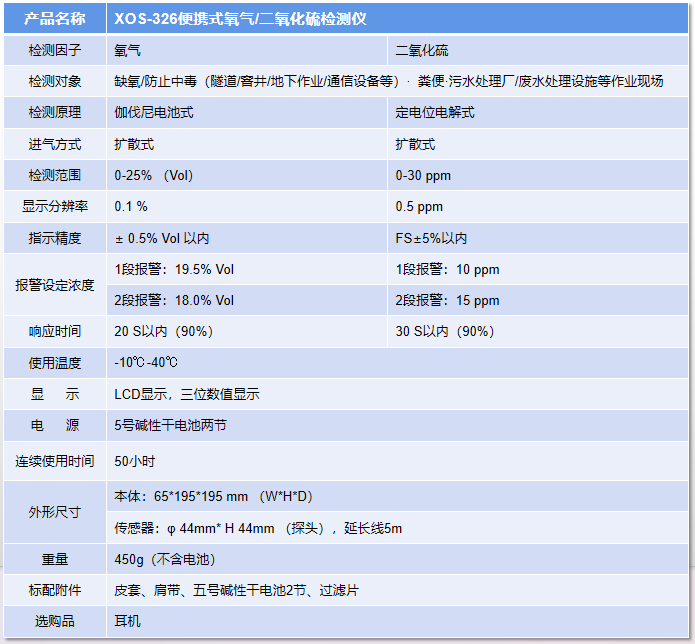Click the 显示 row label

(55, 394)
